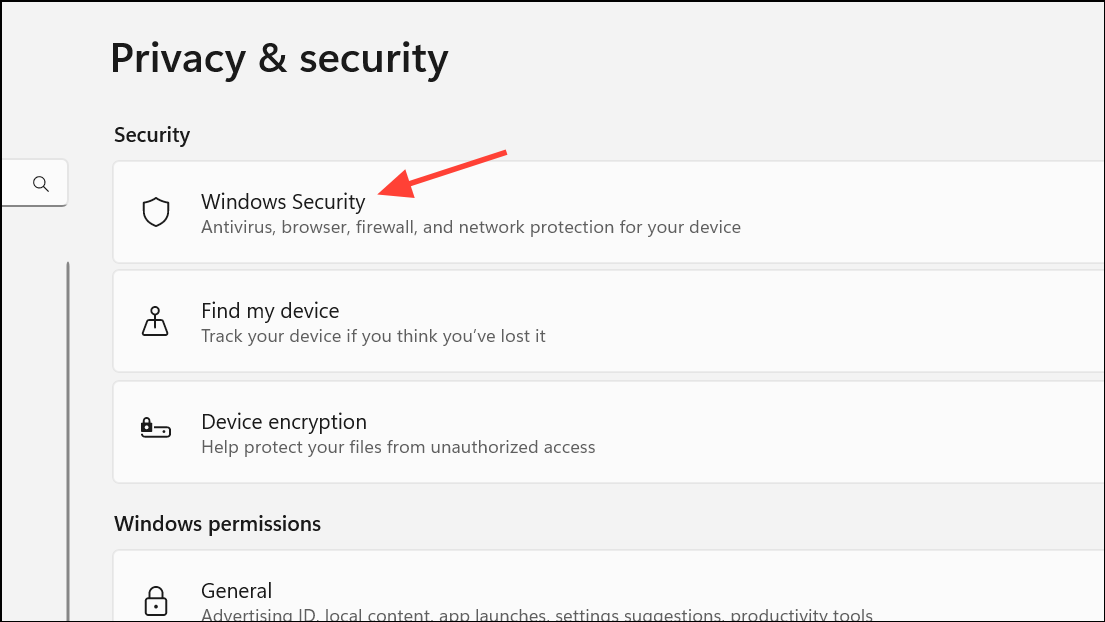Click the antivirus and firewall protection description
Viewport: 1105px width, 622px height.
tap(471, 227)
